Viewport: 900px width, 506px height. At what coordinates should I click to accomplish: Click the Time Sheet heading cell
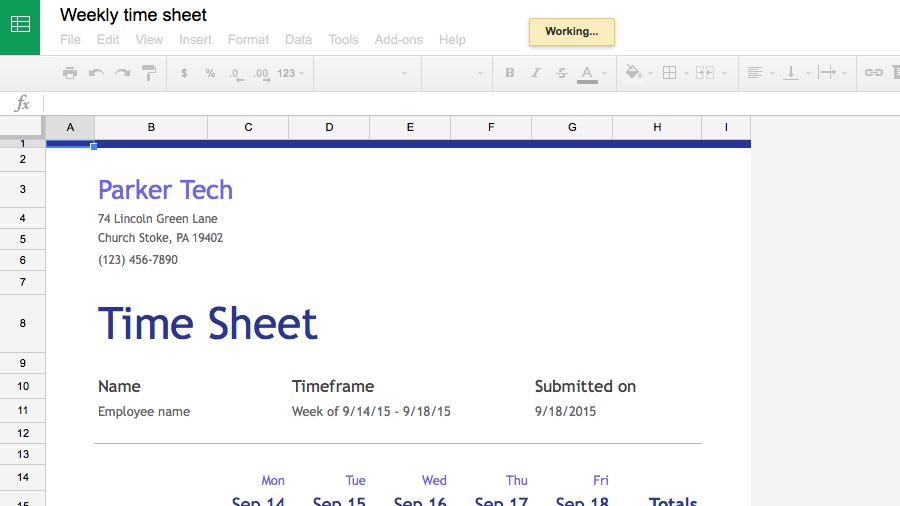pyautogui.click(x=207, y=324)
